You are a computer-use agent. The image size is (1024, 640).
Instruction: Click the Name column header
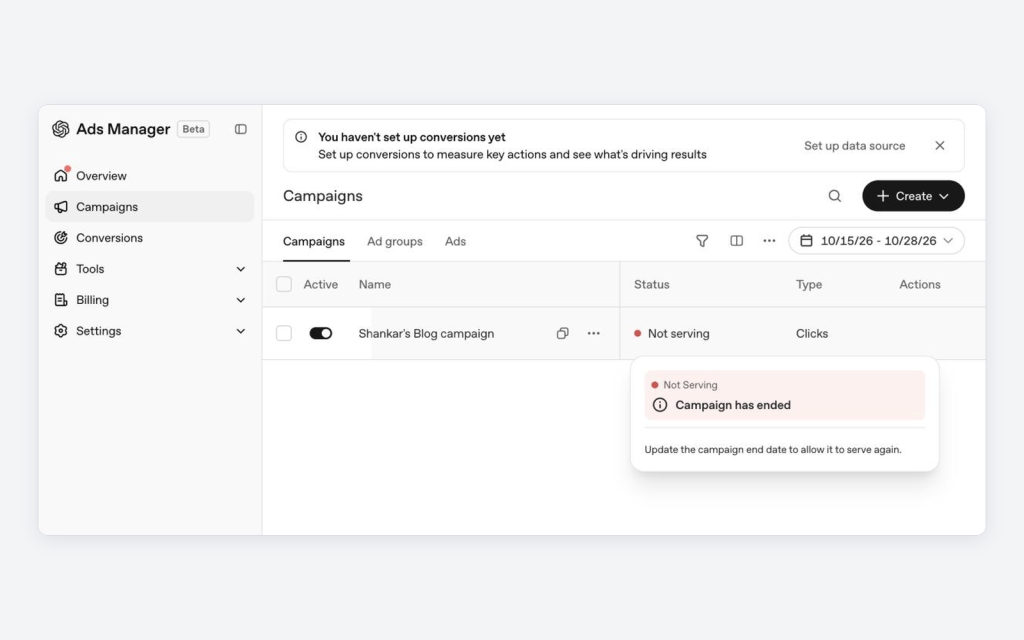375,284
